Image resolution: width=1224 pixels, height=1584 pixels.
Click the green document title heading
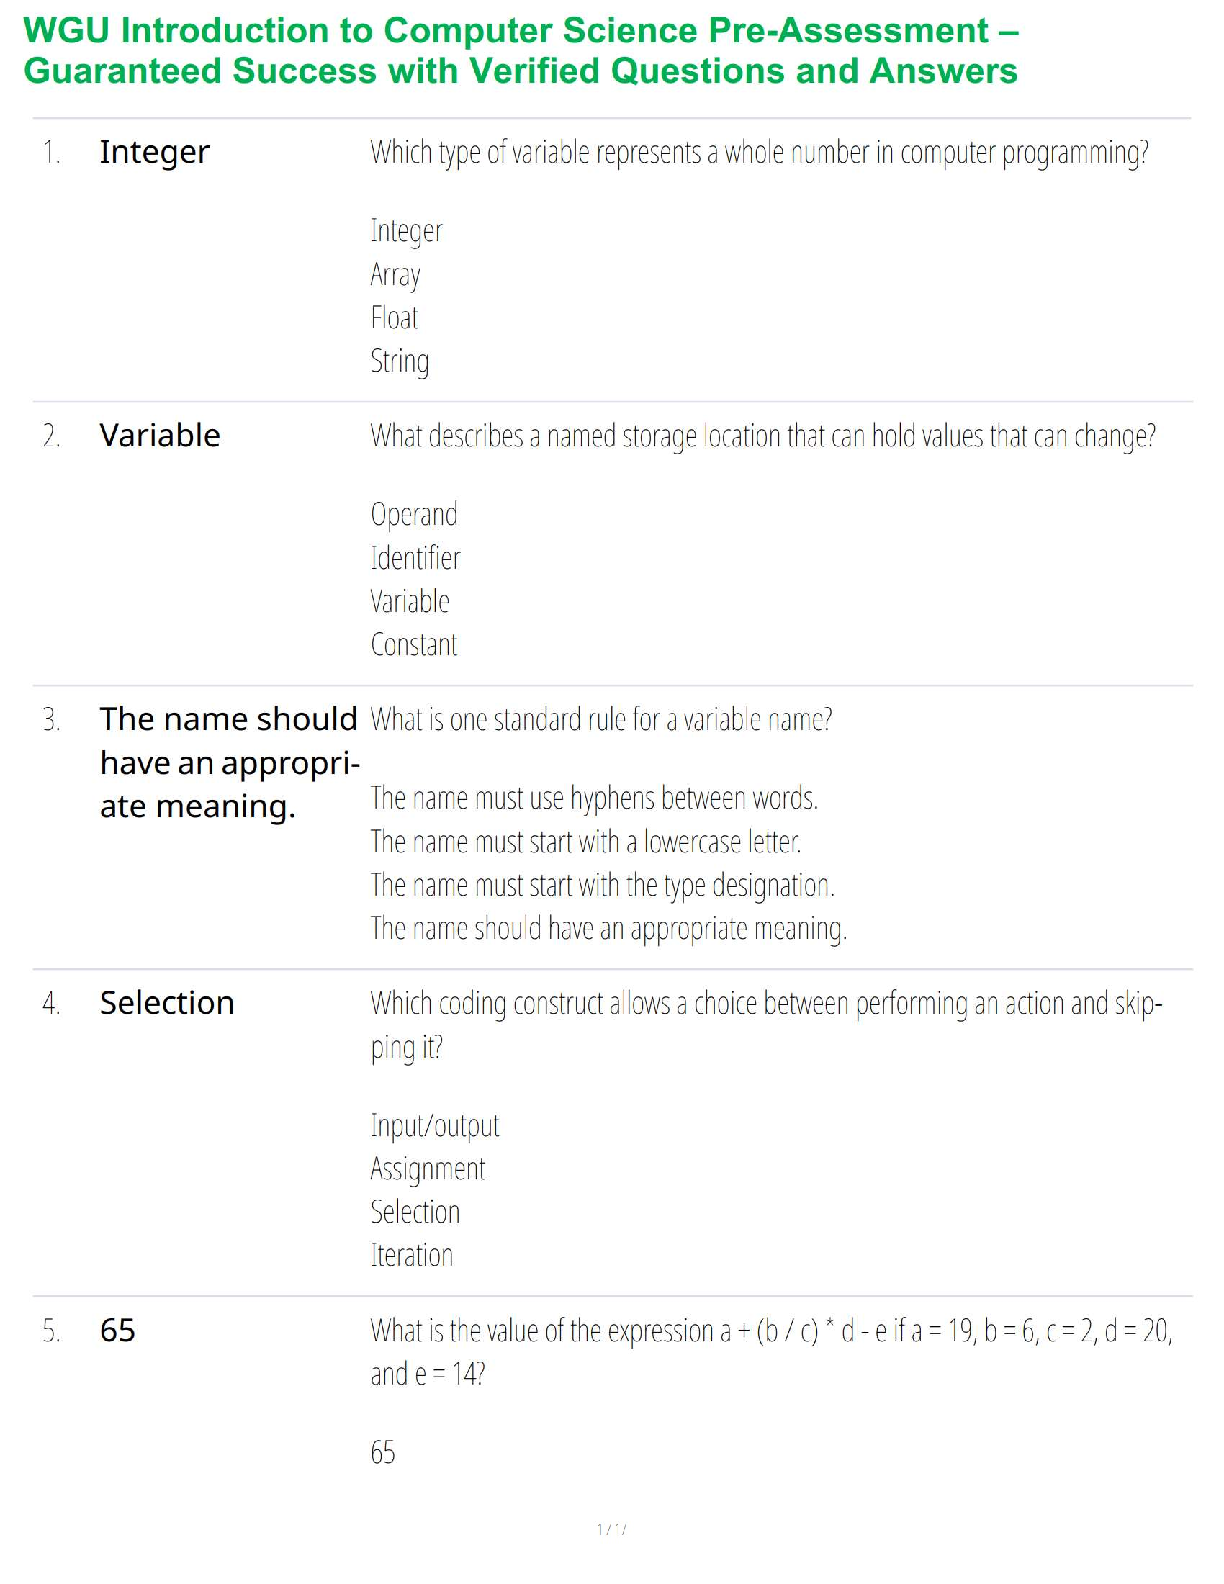click(x=520, y=51)
